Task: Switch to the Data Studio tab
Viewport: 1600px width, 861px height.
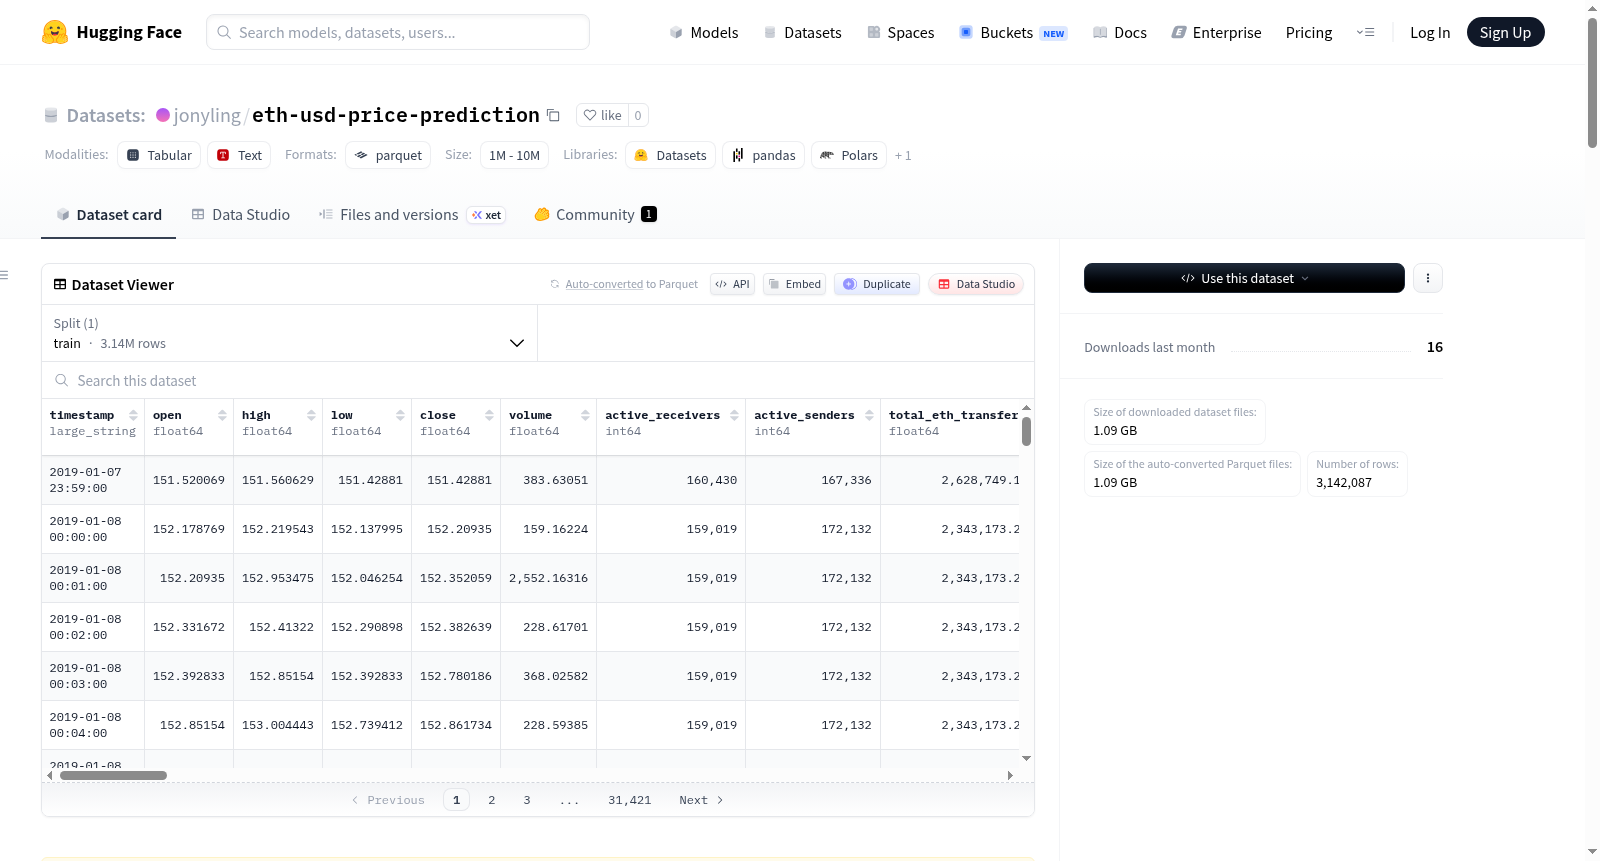Action: (241, 214)
